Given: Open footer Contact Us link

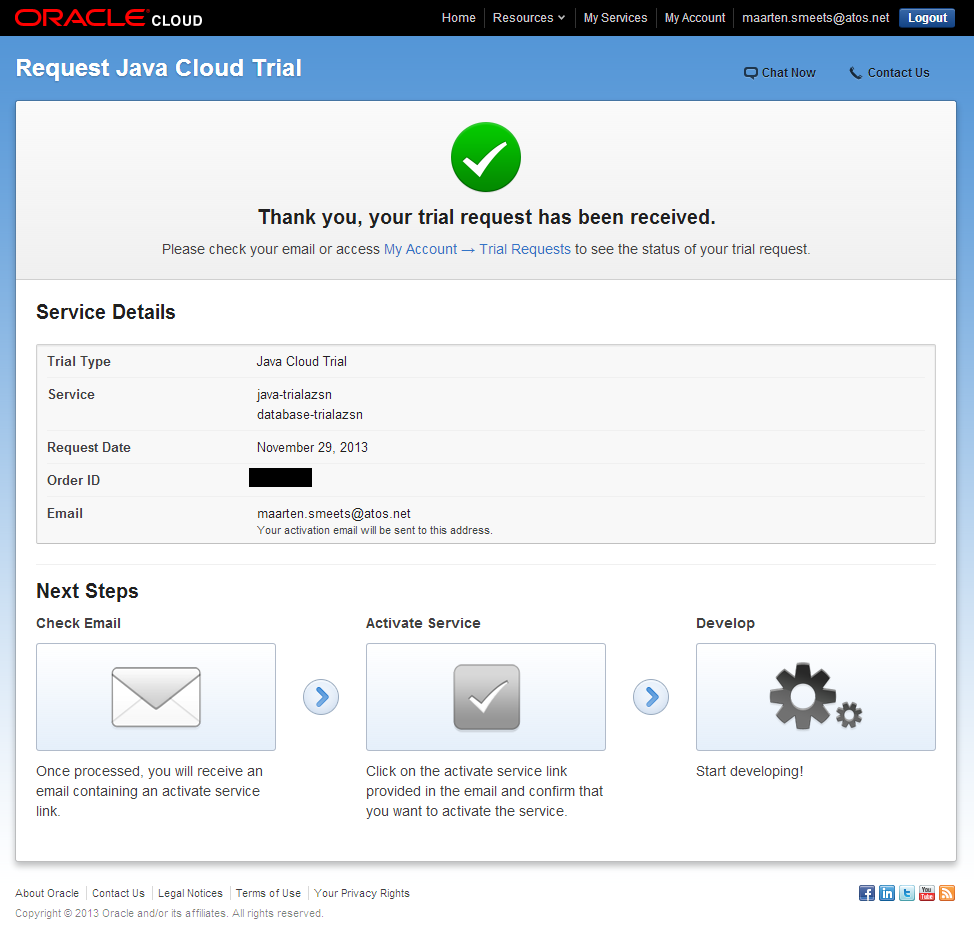Looking at the screenshot, I should coord(118,893).
